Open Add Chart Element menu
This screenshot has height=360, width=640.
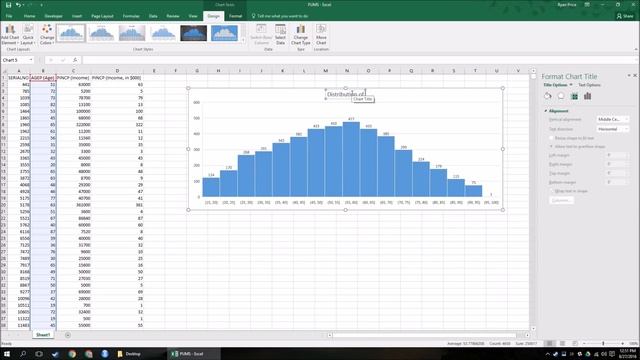(10, 34)
